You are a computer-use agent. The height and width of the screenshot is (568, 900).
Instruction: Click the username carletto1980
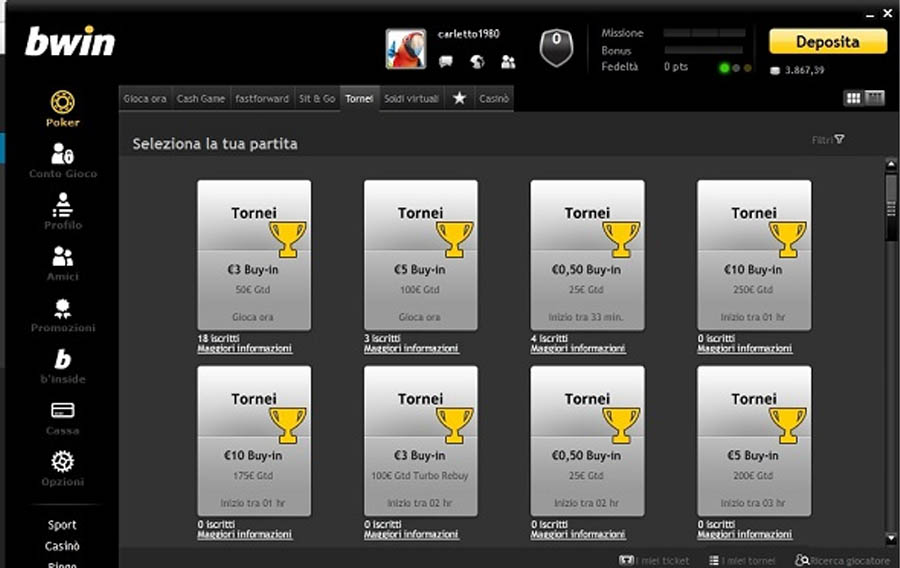point(468,34)
